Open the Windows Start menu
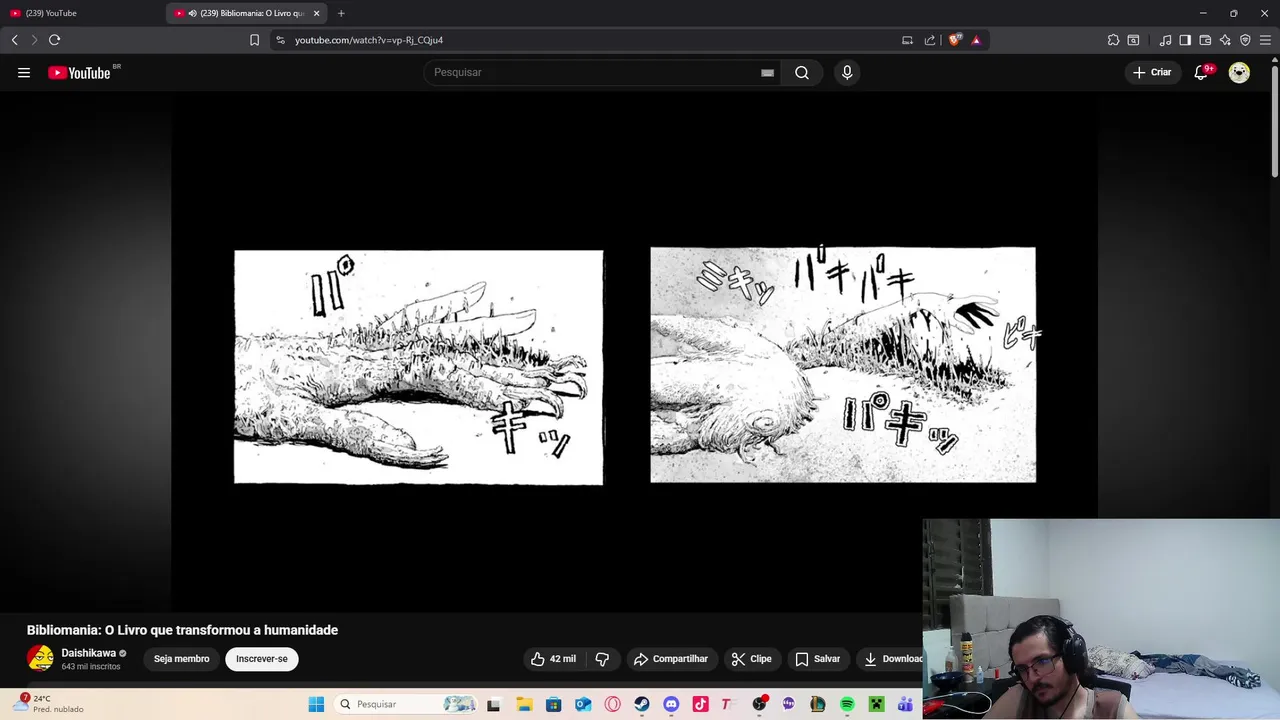Screen dimensions: 1280x720 pyautogui.click(x=316, y=704)
